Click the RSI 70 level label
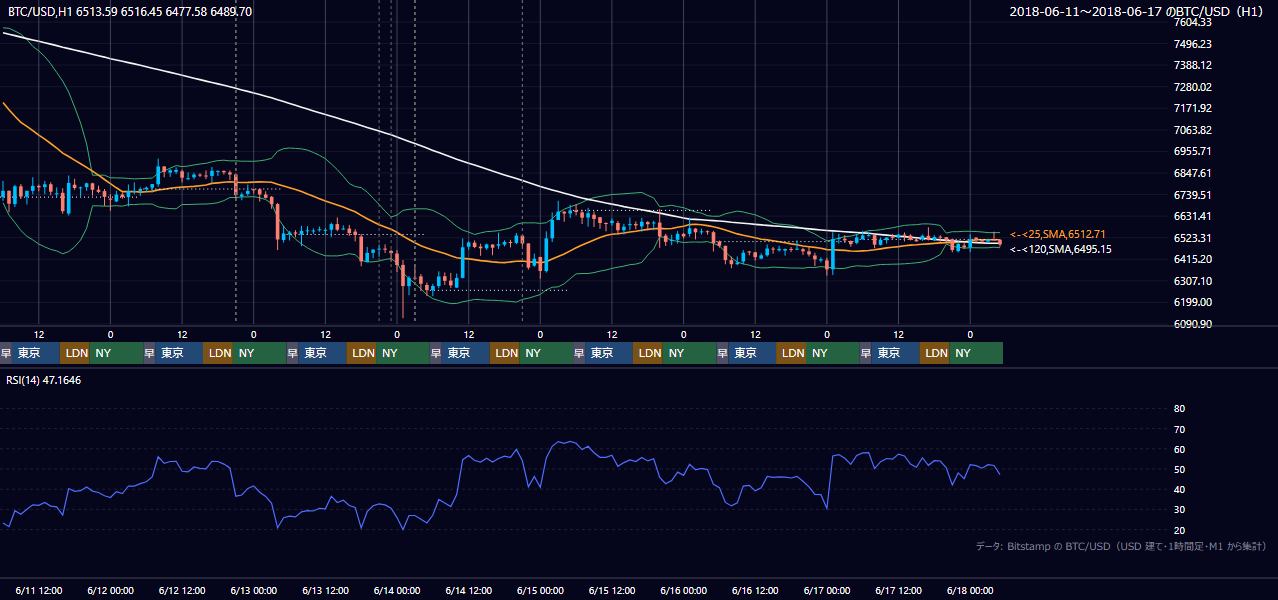The width and height of the screenshot is (1278, 600). [x=1179, y=429]
